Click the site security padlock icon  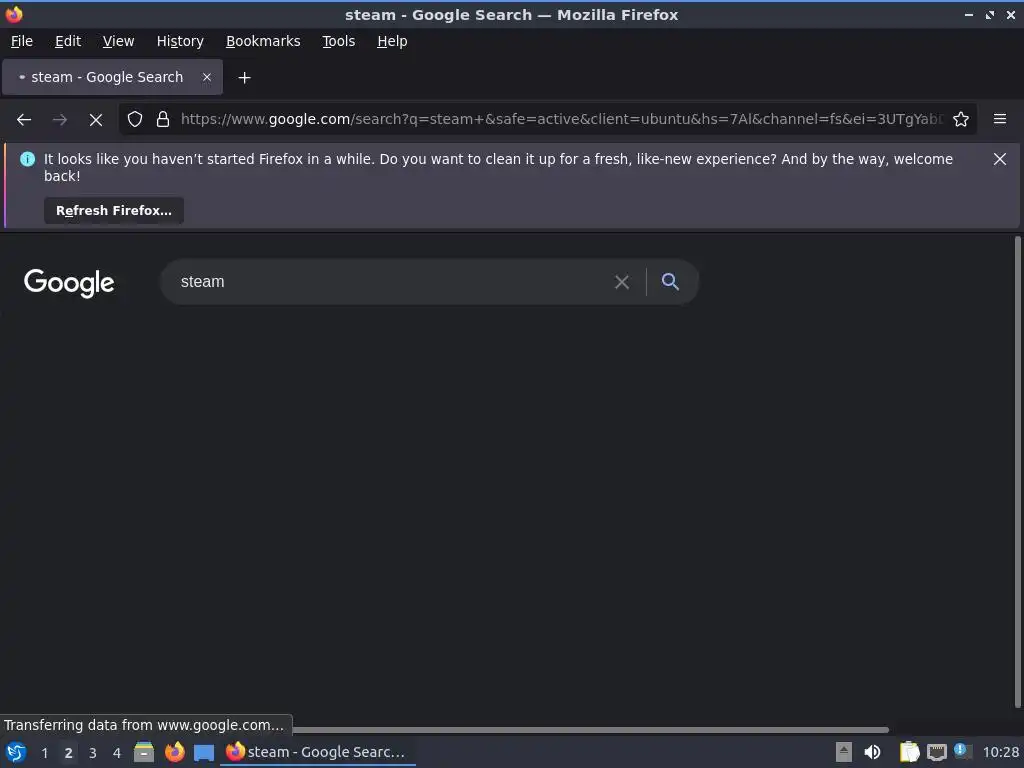click(x=163, y=120)
